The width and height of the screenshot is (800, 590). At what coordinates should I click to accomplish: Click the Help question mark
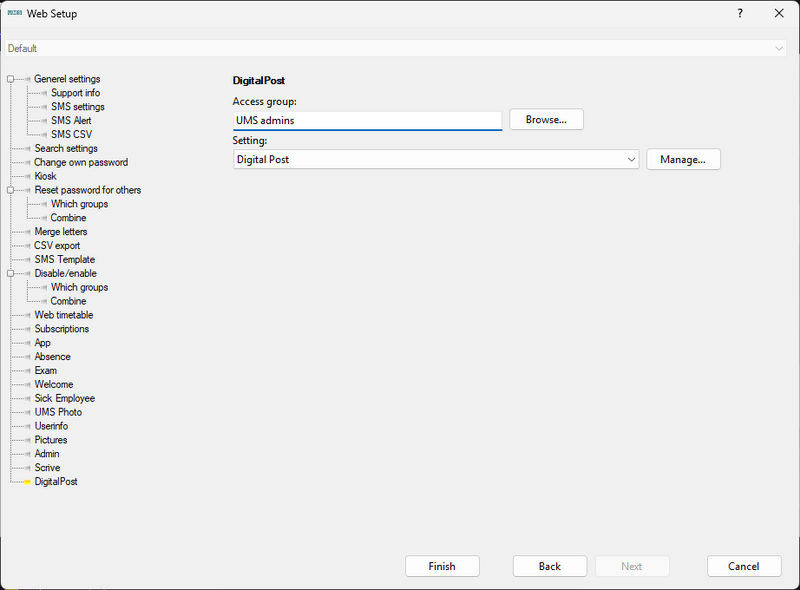click(738, 13)
